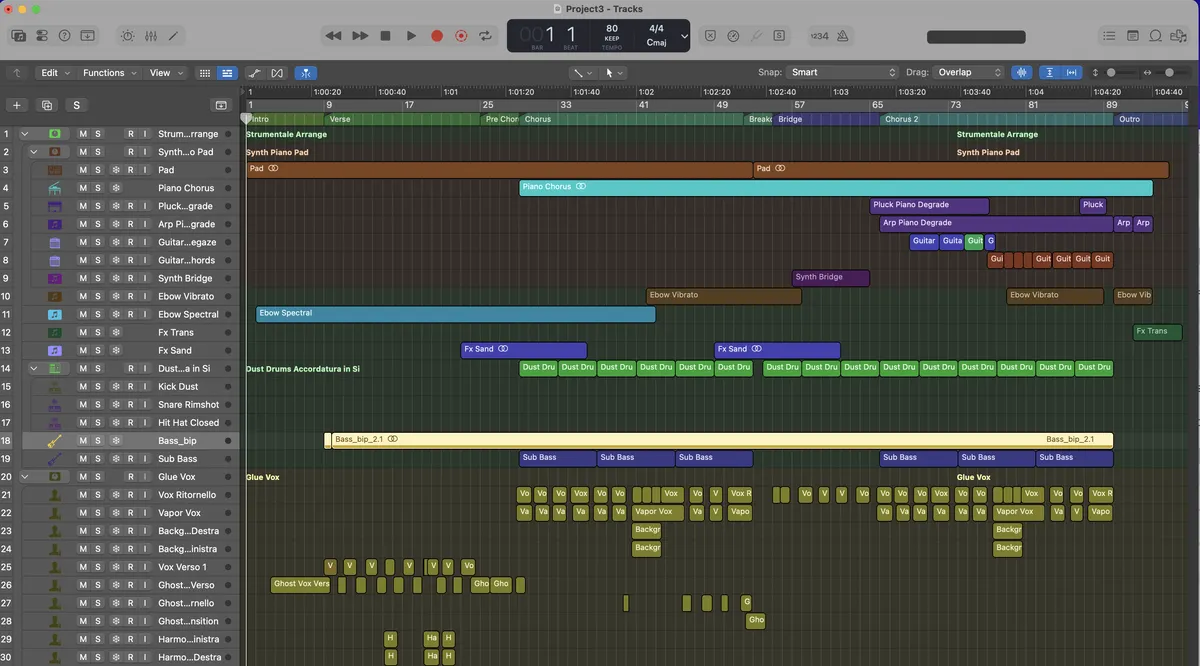Open the Snap Smart dropdown
Screen dimensions: 1200x666
pyautogui.click(x=843, y=72)
